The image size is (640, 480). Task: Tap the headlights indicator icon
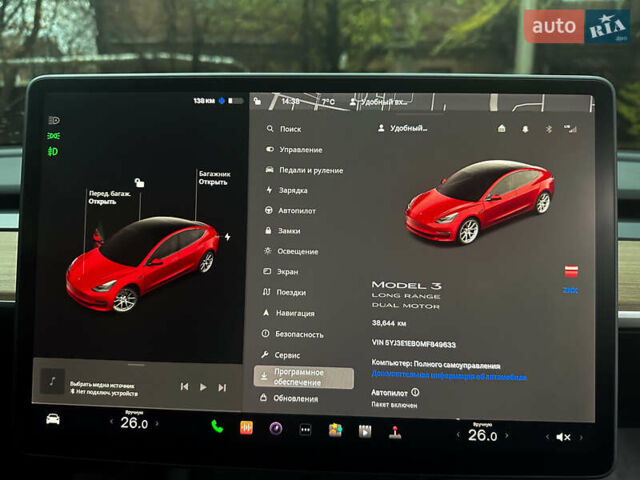pyautogui.click(x=54, y=120)
